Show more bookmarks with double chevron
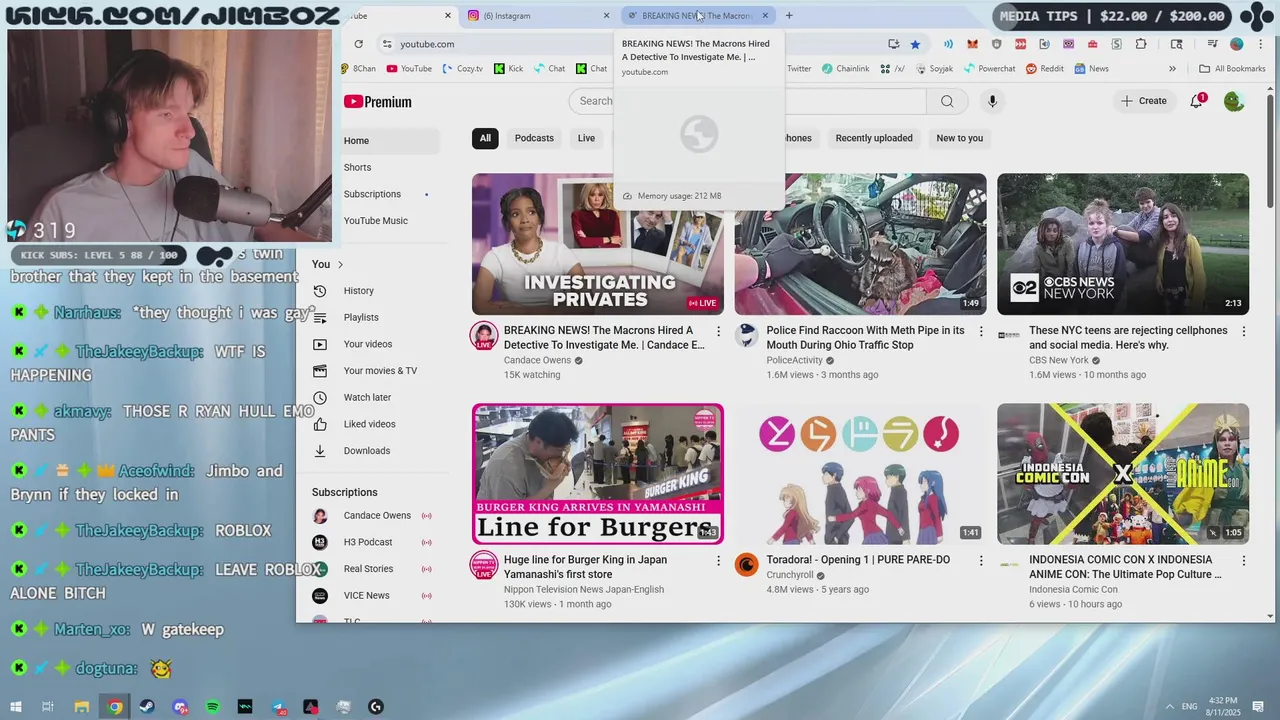1280x720 pixels. point(1172,69)
